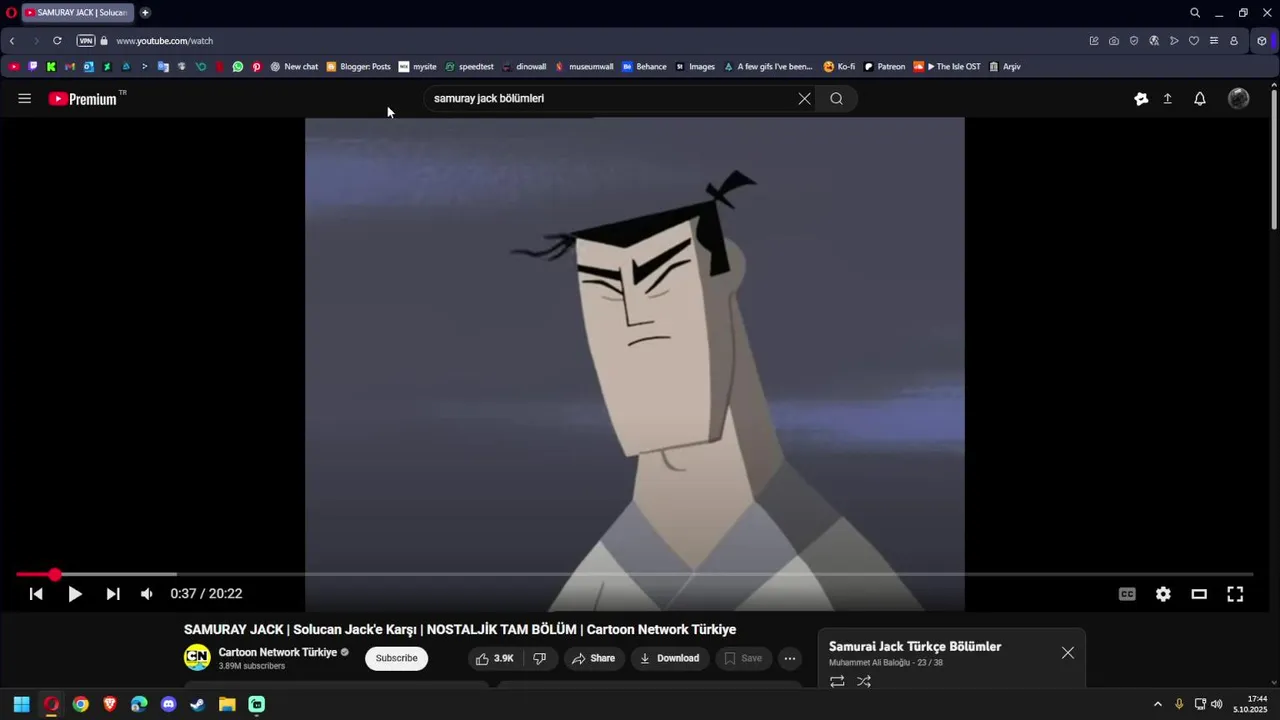Open the browser snapshot camera icon
This screenshot has width=1280, height=720.
tap(1114, 41)
